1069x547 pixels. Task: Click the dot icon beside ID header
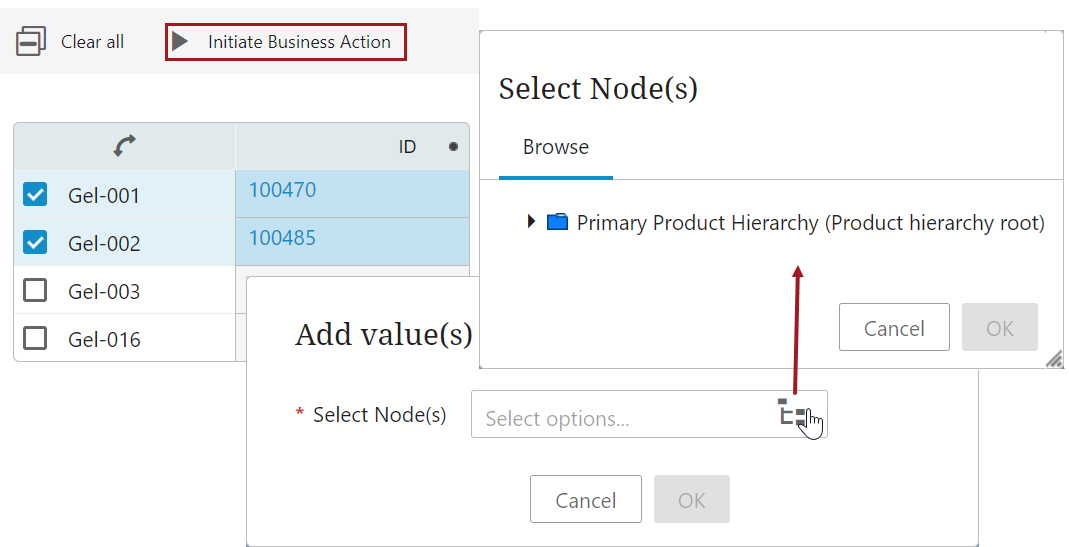coord(453,147)
